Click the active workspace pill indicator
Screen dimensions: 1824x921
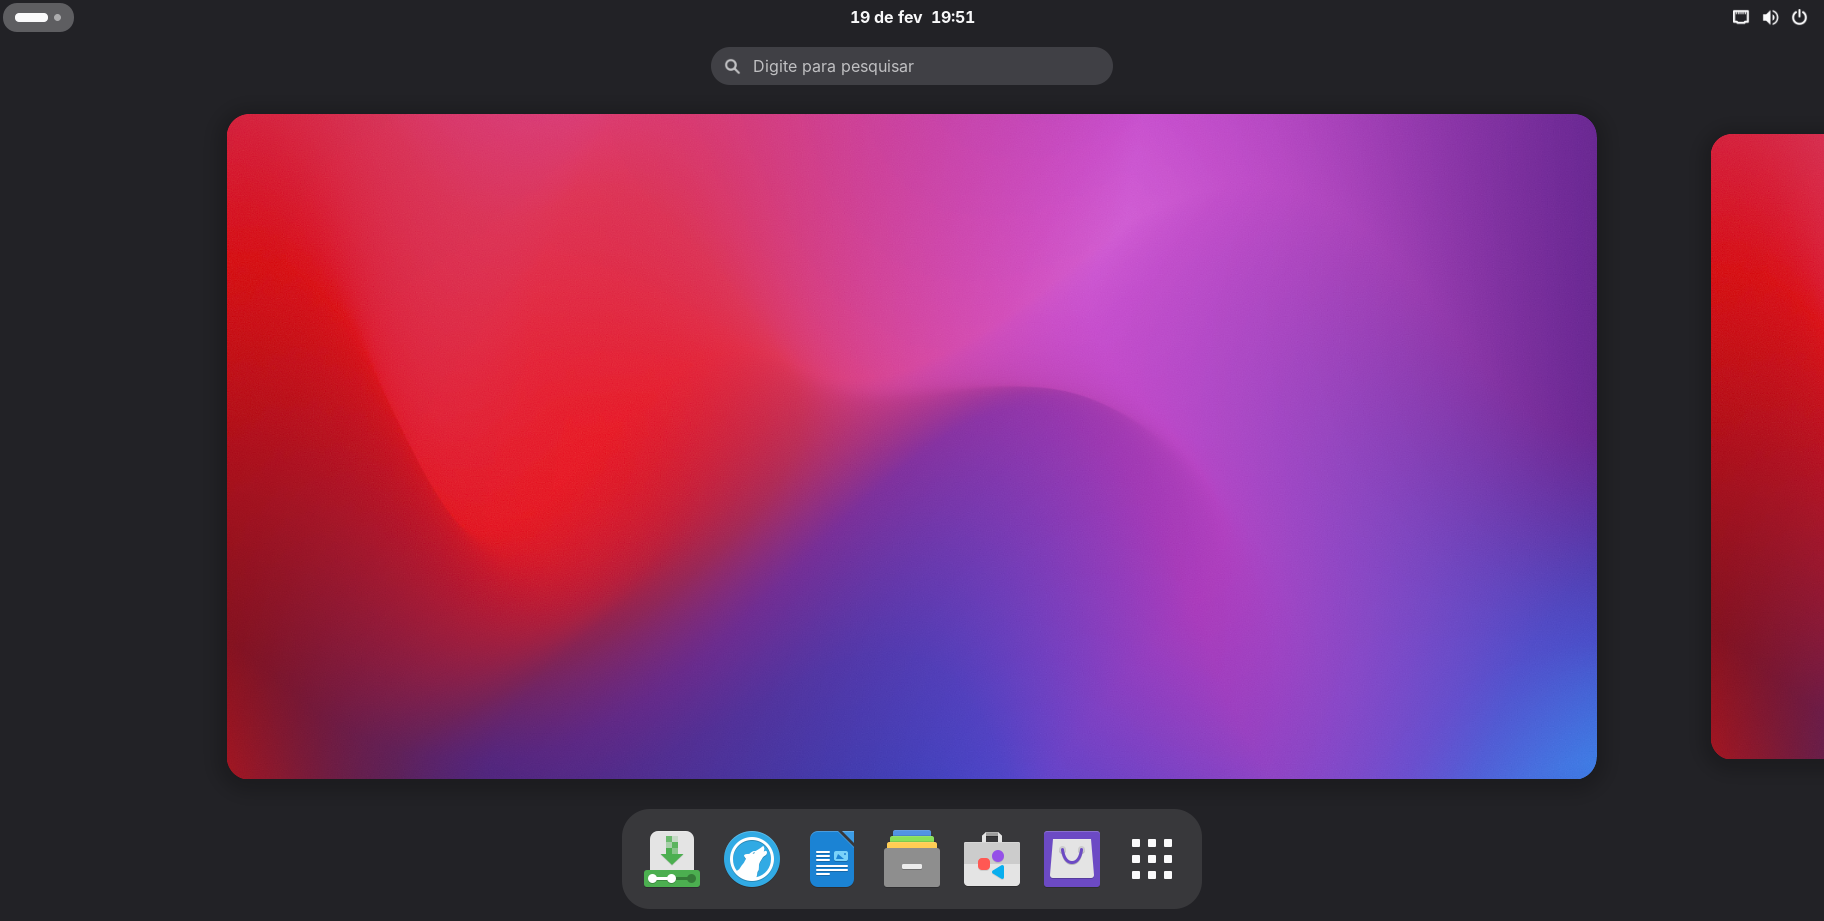[32, 17]
